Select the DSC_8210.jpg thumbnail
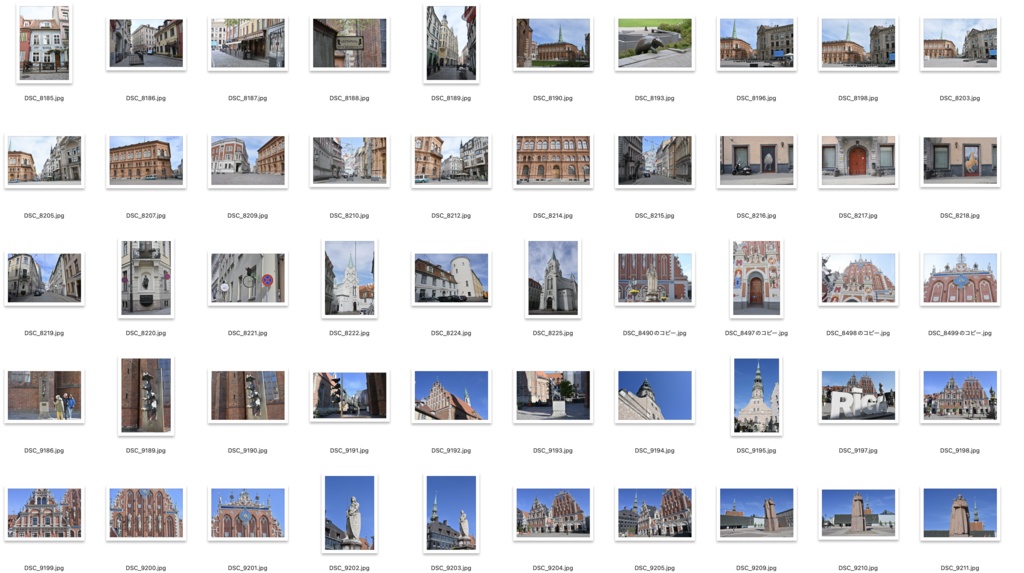This screenshot has height=573, width=1024. [350, 160]
